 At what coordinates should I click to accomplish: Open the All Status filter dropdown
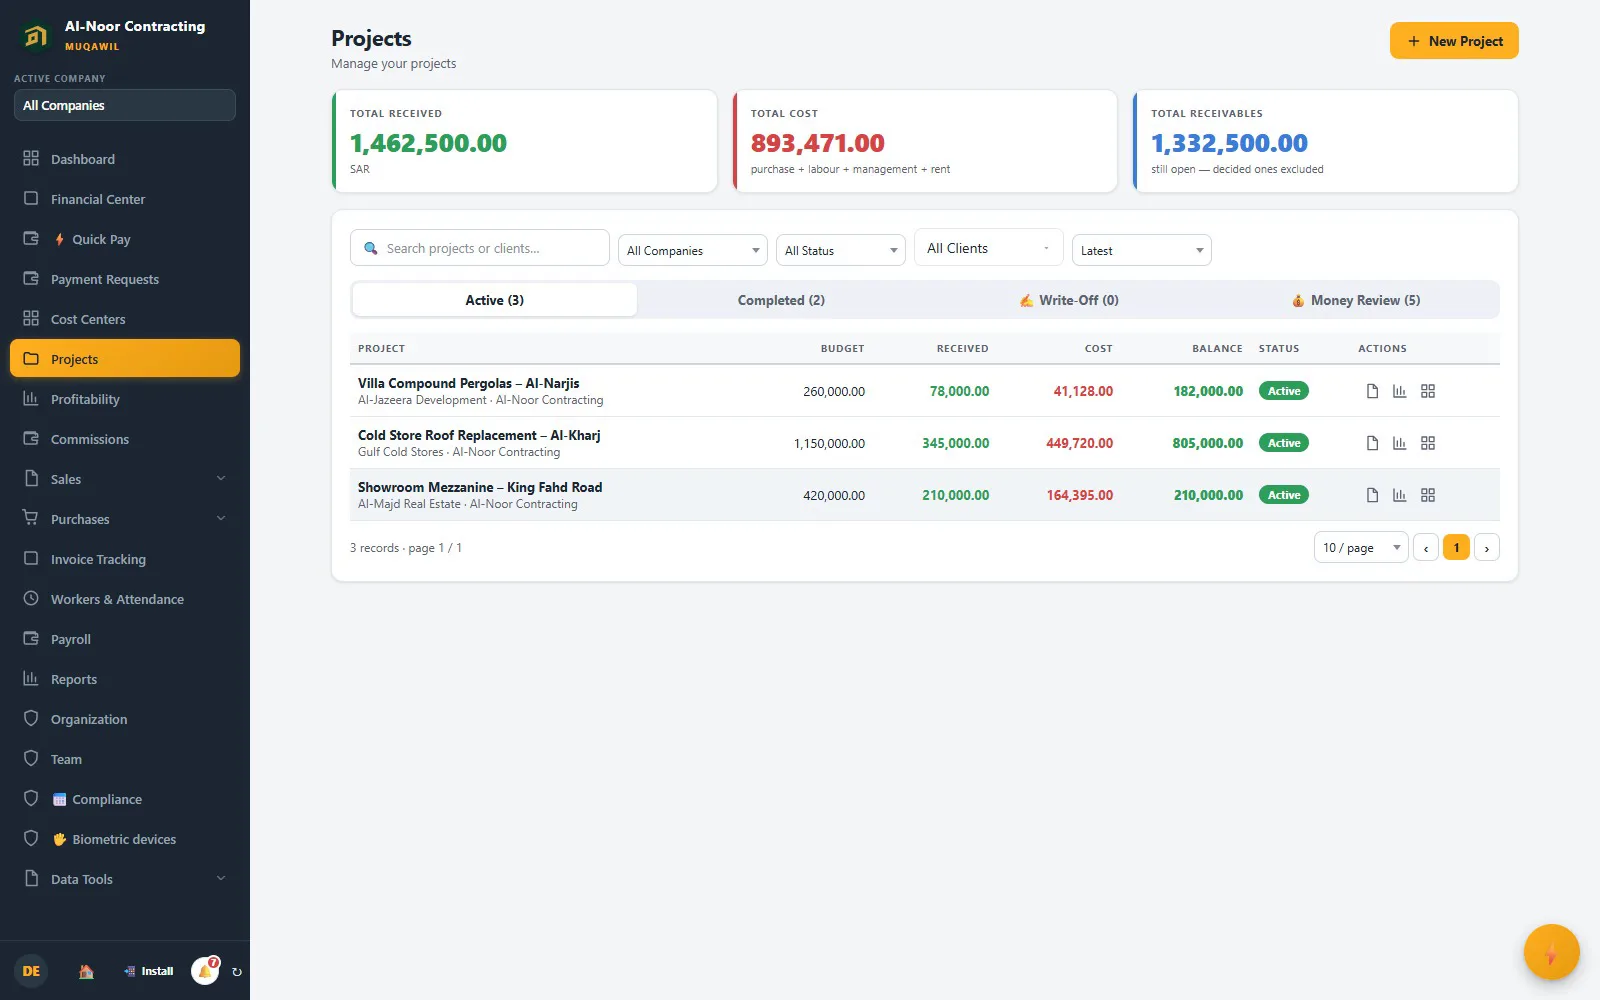pyautogui.click(x=841, y=250)
